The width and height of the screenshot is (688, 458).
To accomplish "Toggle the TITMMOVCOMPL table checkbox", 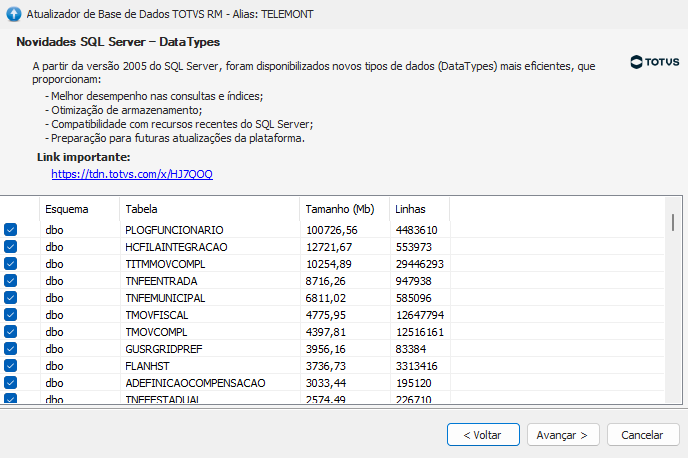I will [x=11, y=264].
